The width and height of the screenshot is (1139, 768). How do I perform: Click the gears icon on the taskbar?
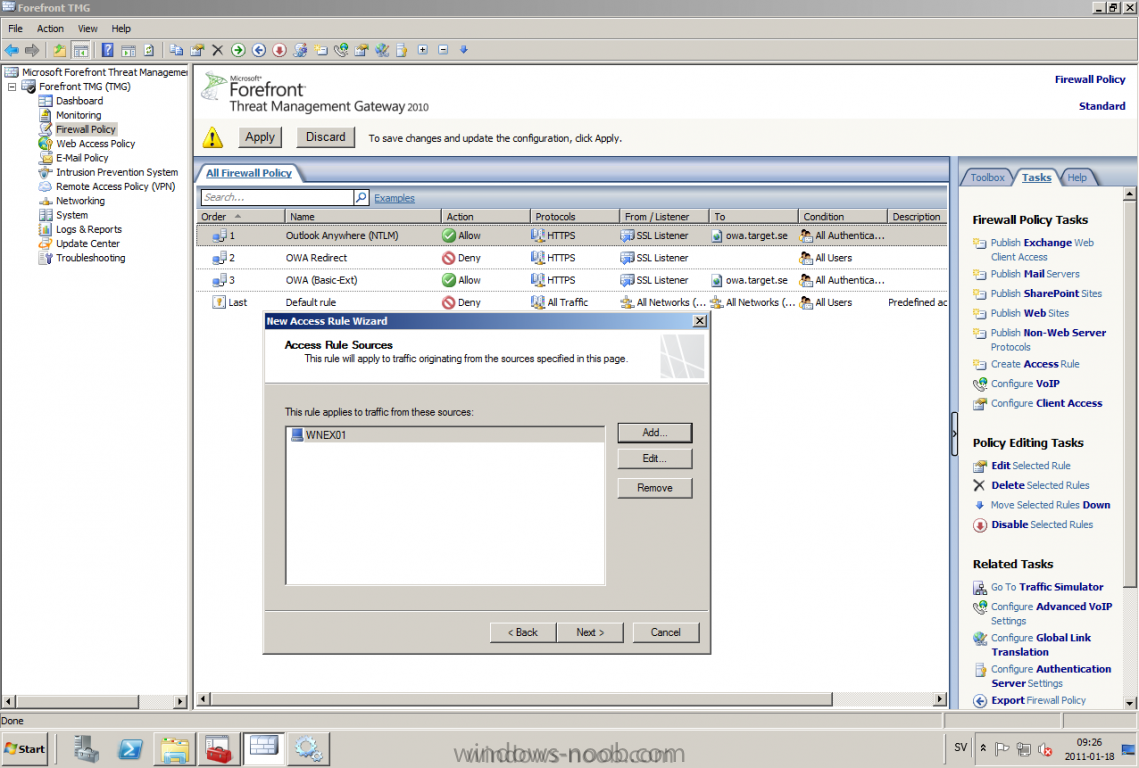click(308, 749)
